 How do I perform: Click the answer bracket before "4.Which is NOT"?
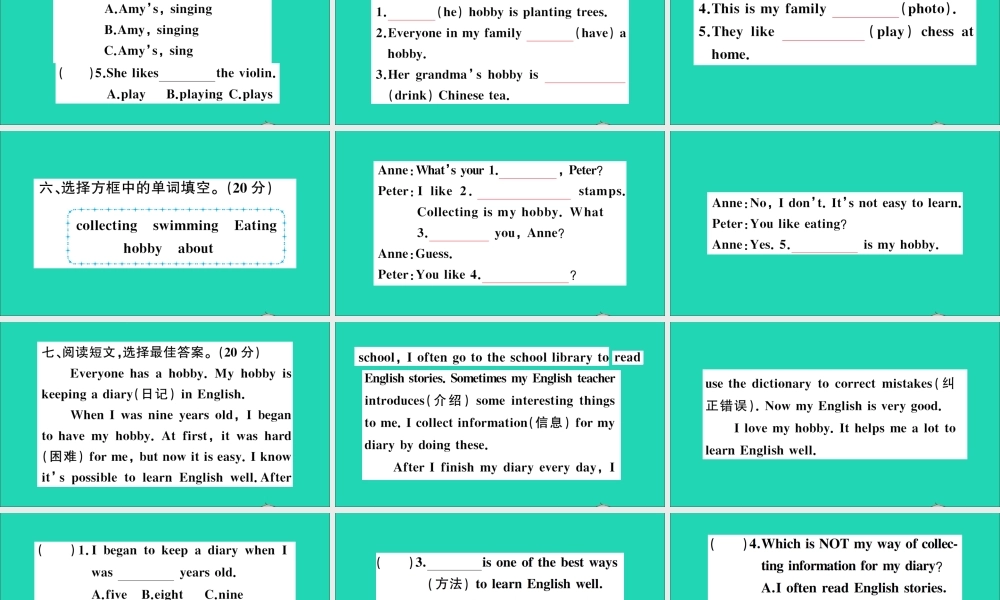(728, 544)
